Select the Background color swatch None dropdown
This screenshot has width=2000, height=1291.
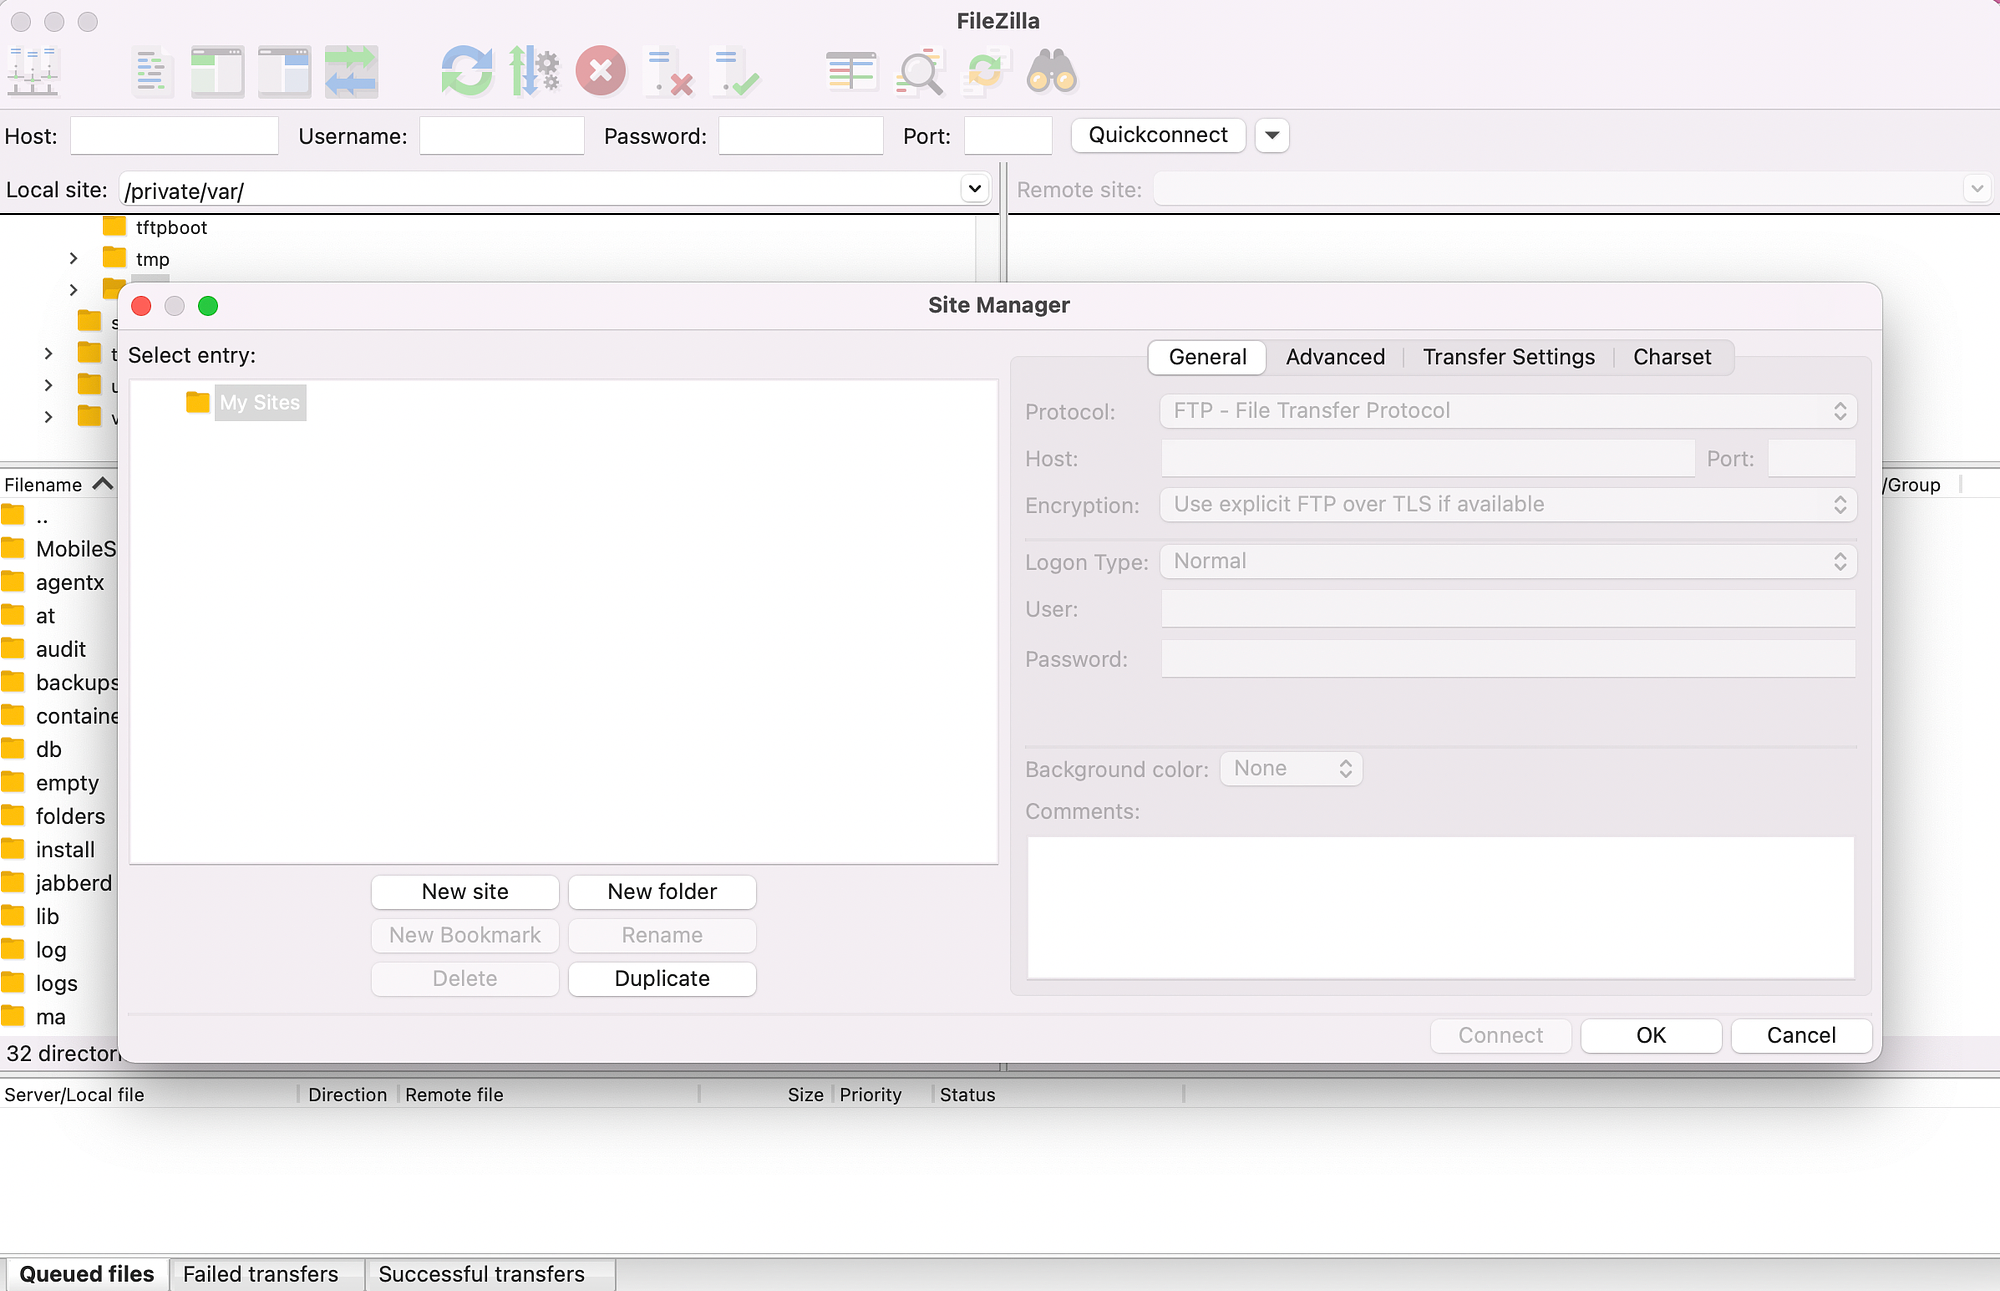pyautogui.click(x=1289, y=768)
